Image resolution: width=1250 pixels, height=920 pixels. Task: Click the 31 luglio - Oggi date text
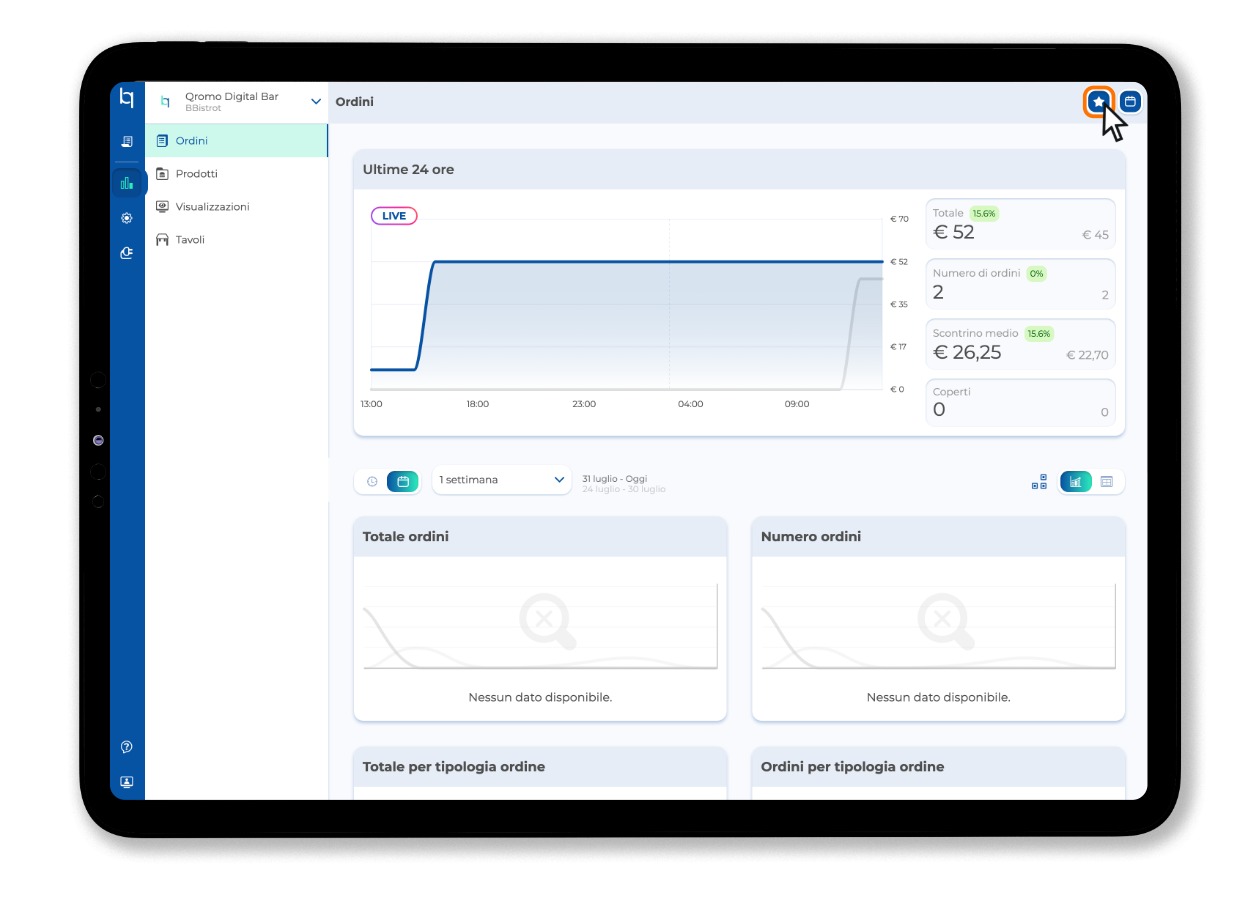click(615, 479)
